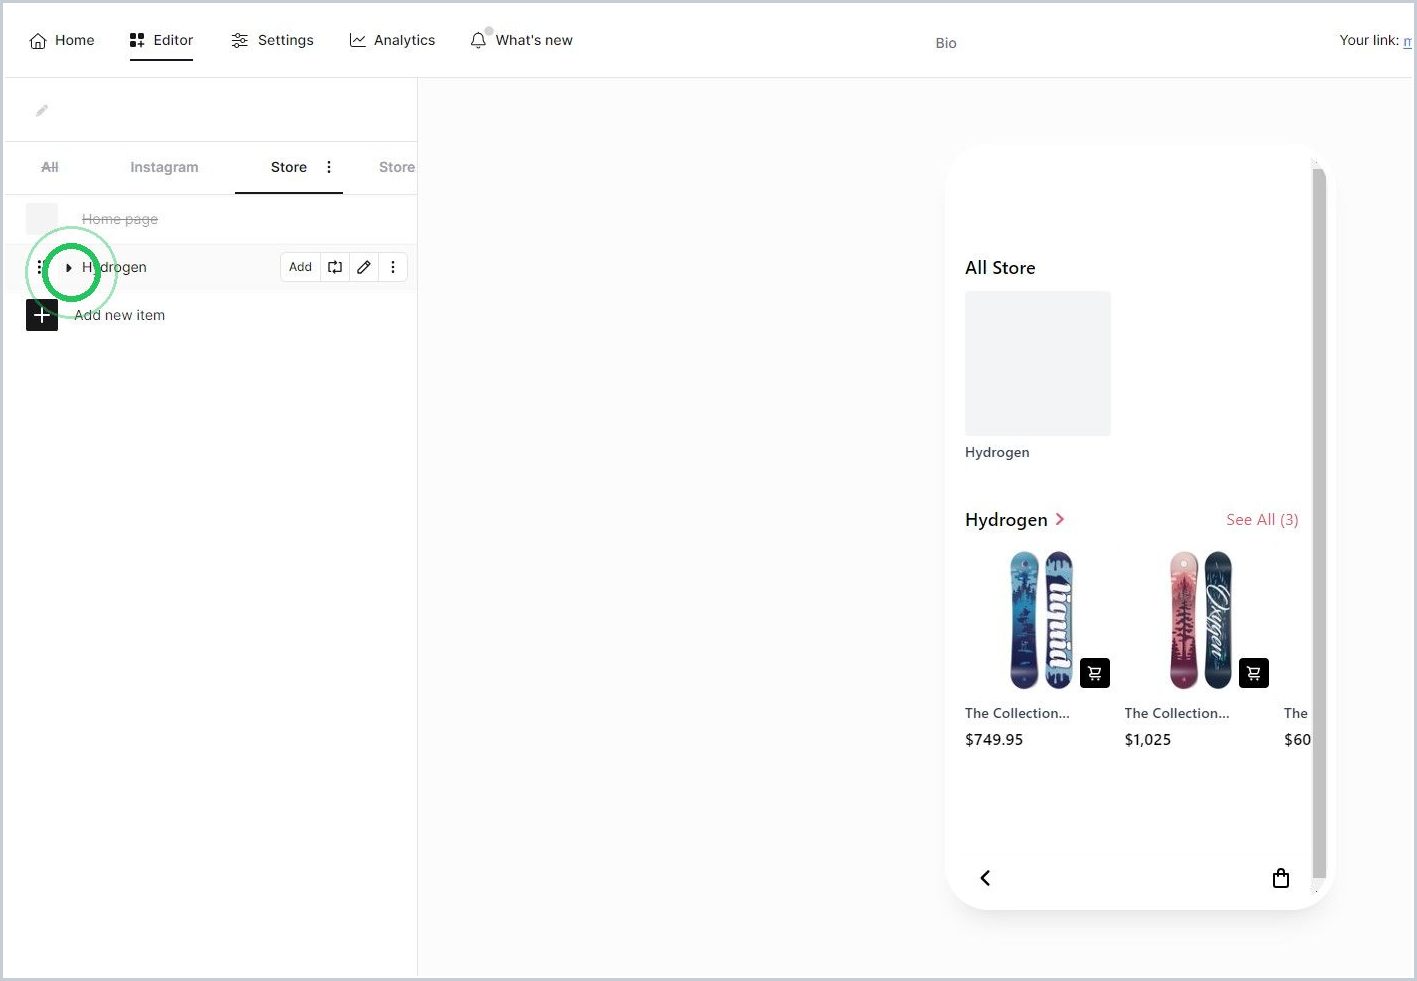Open the $749.95 snowboard product image
The width and height of the screenshot is (1417, 981).
pyautogui.click(x=1040, y=620)
